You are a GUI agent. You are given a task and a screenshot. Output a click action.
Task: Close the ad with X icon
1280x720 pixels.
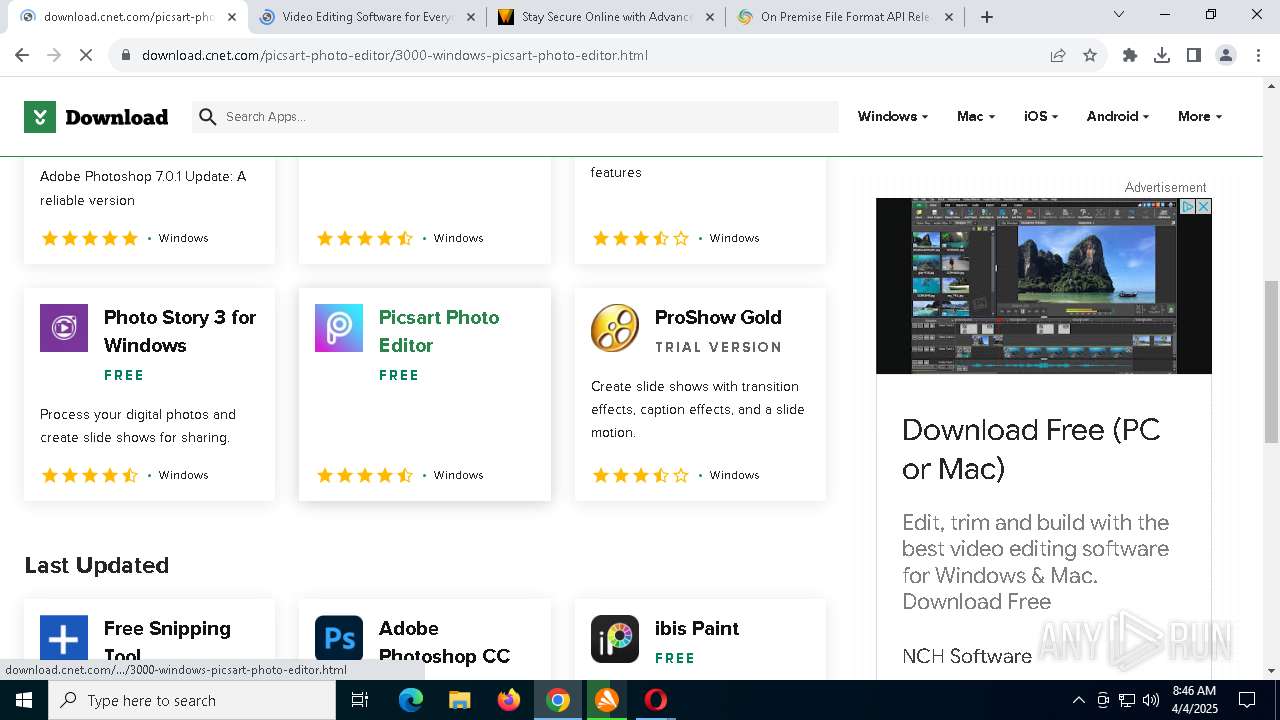coord(1204,206)
